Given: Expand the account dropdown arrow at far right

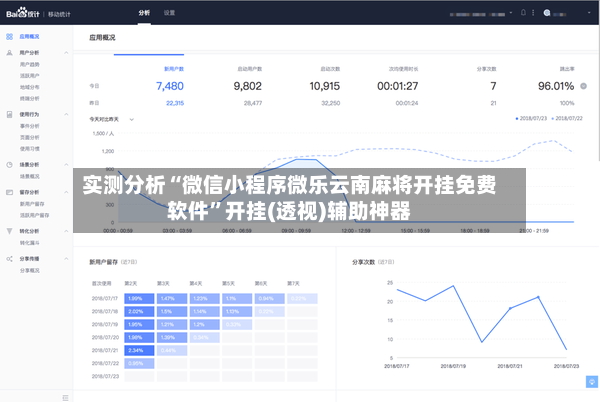Looking at the screenshot, I should click(x=589, y=13).
